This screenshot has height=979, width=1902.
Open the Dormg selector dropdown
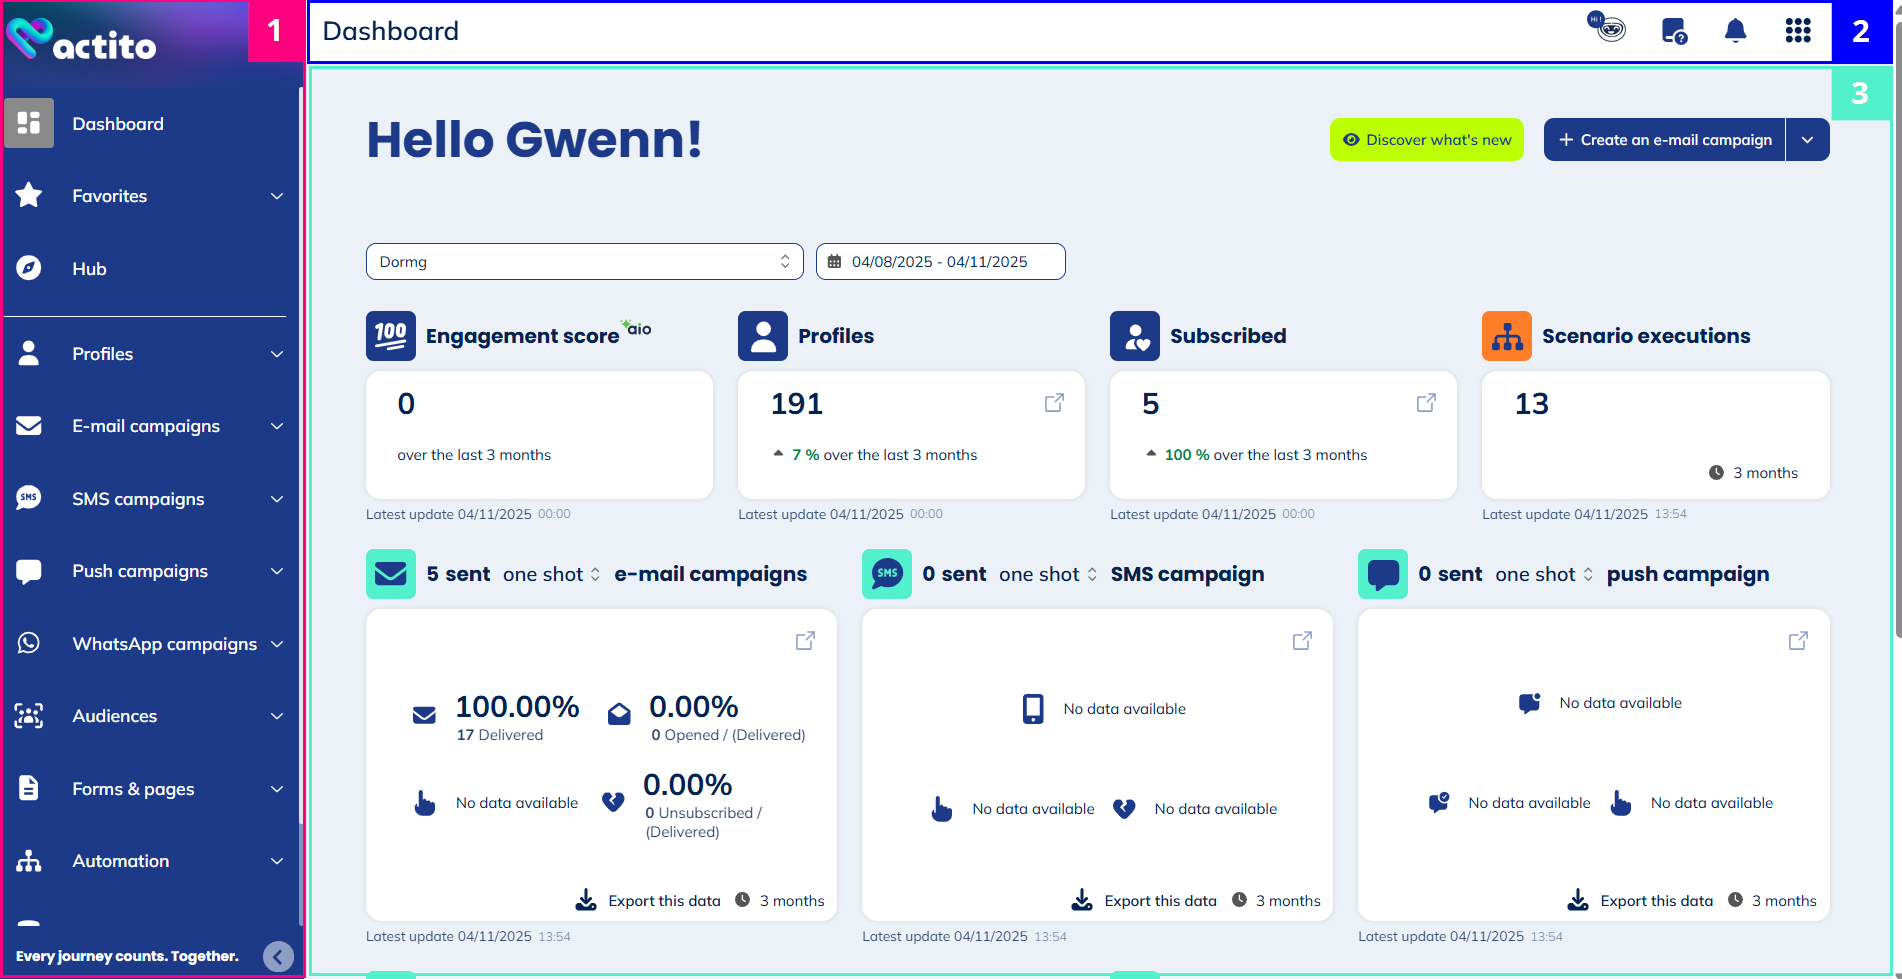point(584,262)
